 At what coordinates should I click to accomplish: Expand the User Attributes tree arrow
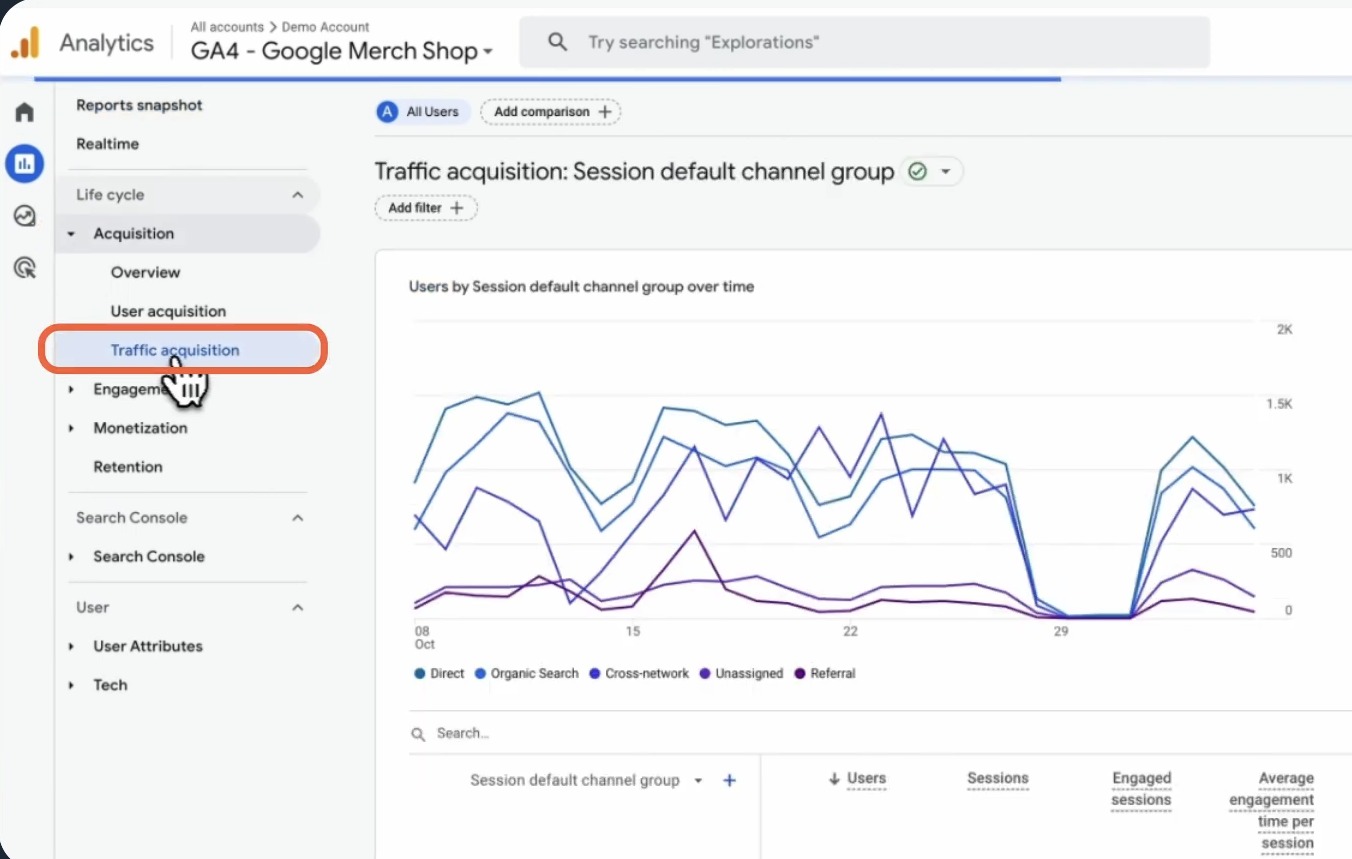(71, 647)
